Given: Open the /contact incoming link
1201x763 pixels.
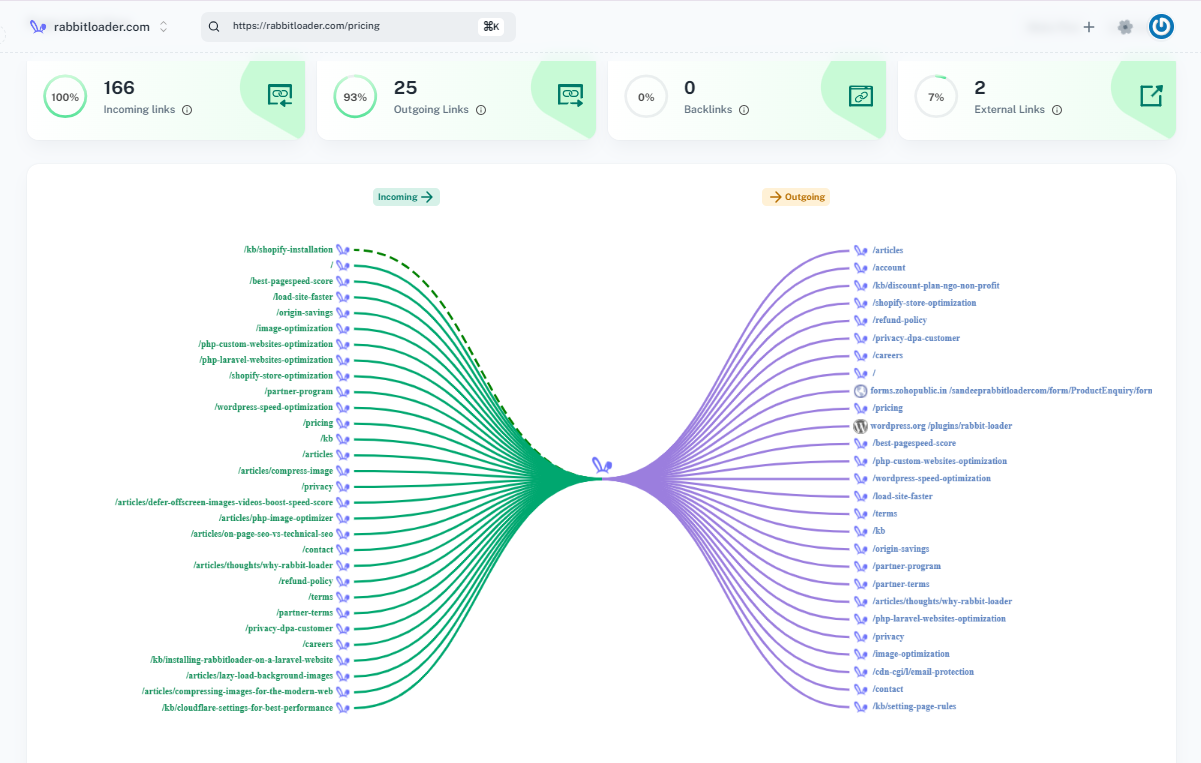Looking at the screenshot, I should [319, 549].
